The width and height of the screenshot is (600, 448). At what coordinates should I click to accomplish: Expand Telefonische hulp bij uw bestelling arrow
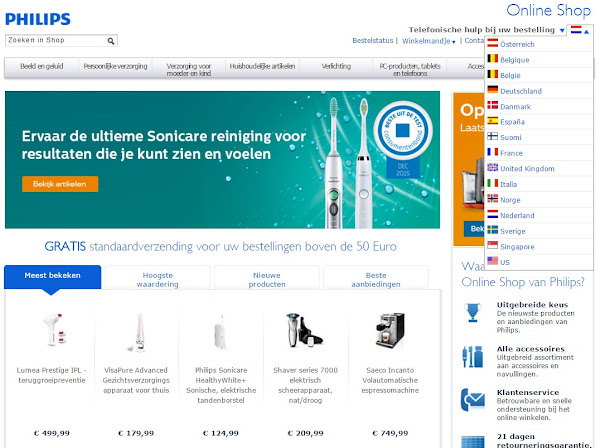pyautogui.click(x=562, y=31)
